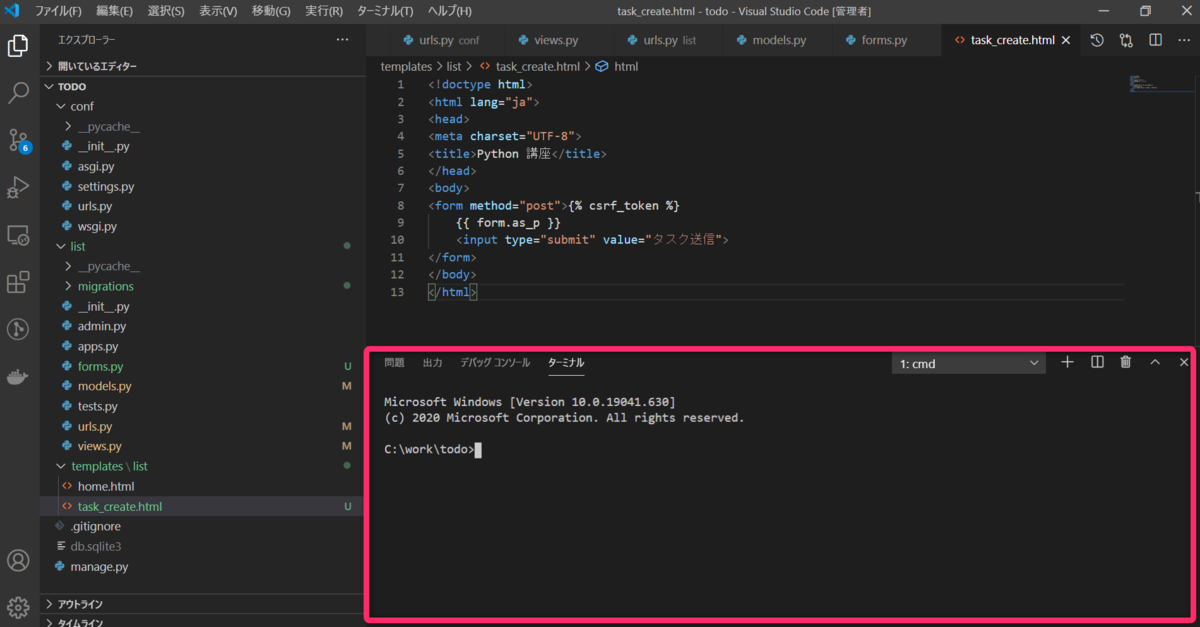Viewport: 1200px width, 627px height.
Task: Open the Explorer view in the activity bar
Action: coord(18,45)
